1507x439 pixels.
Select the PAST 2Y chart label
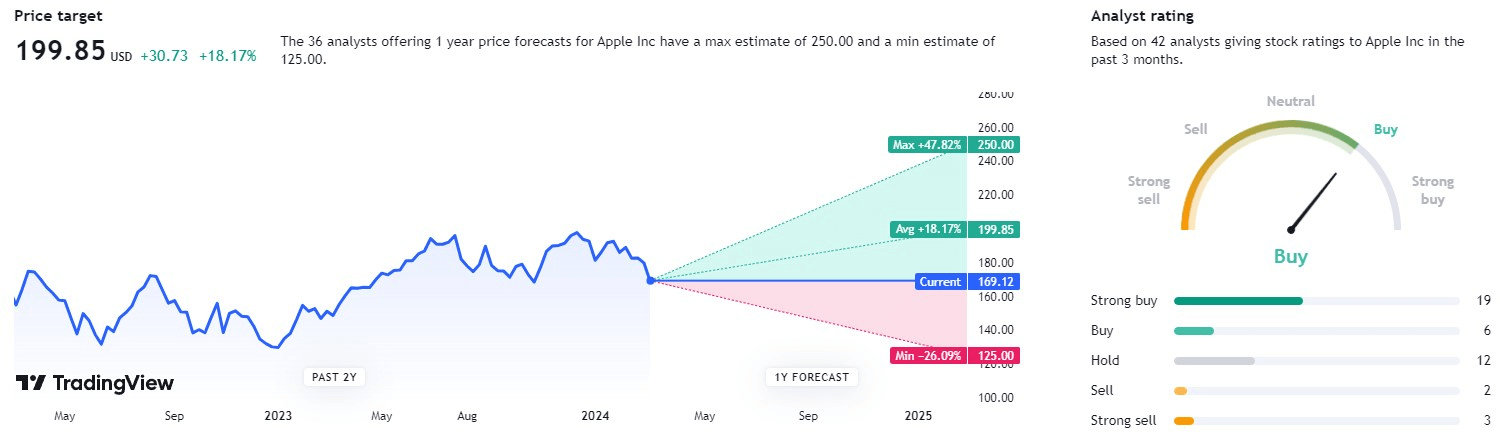point(334,377)
